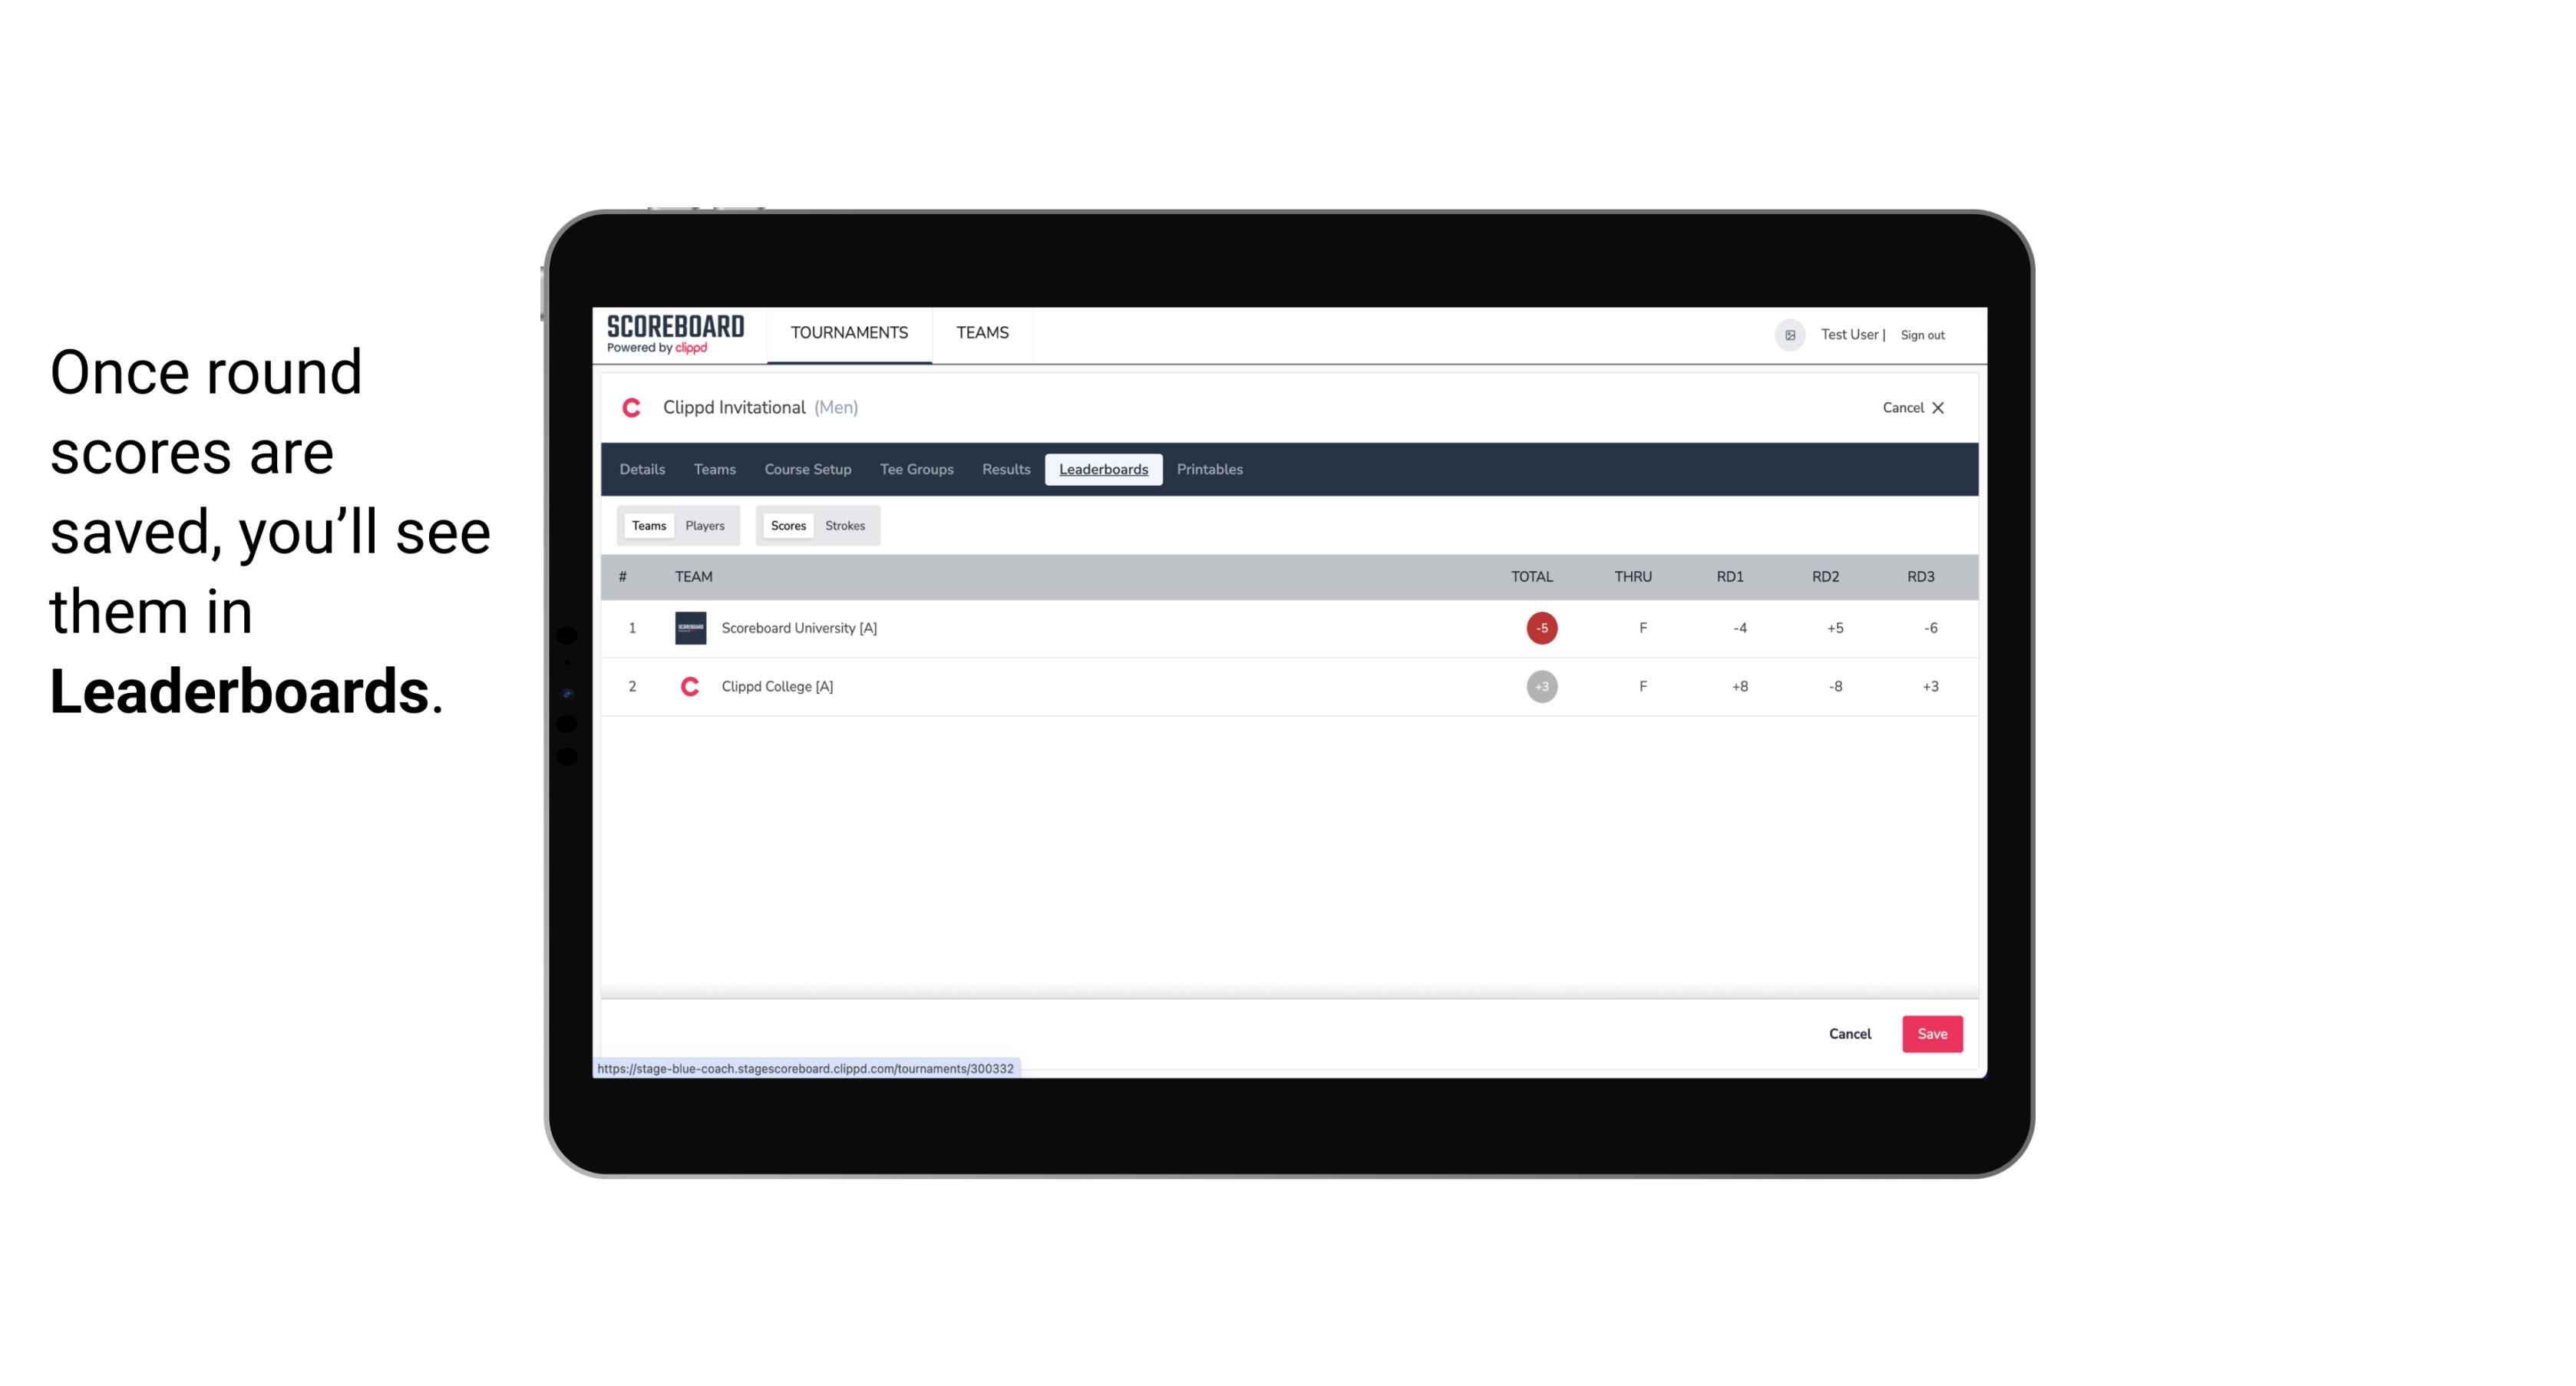The height and width of the screenshot is (1386, 2576).
Task: Click the Test User profile icon
Action: point(1788,335)
